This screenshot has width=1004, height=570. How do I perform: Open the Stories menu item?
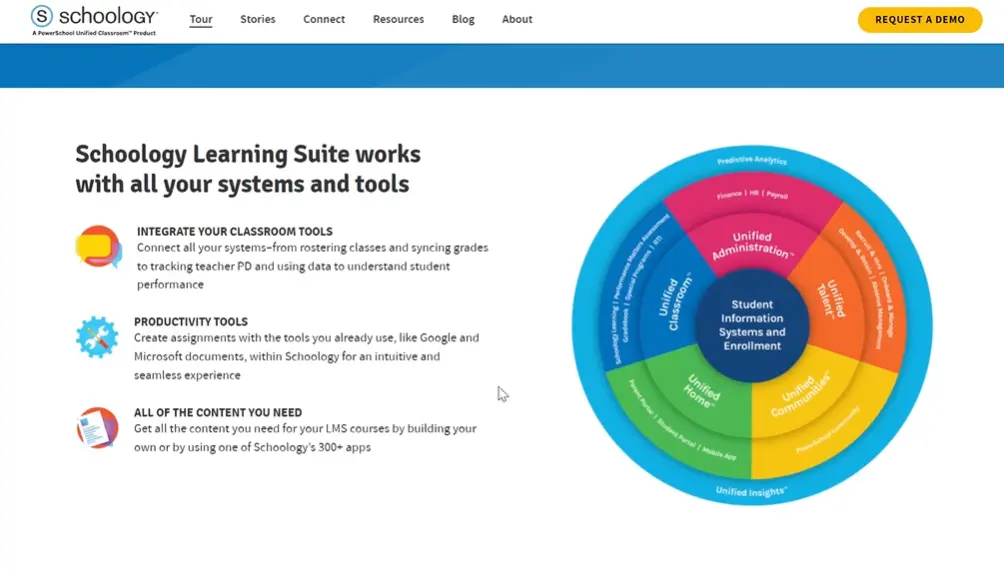tap(257, 19)
